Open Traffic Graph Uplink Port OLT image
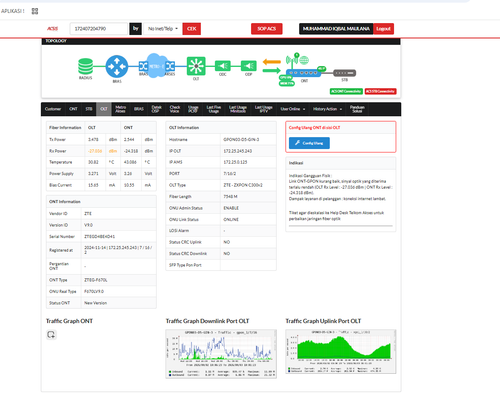The width and height of the screenshot is (500, 393). click(x=341, y=351)
